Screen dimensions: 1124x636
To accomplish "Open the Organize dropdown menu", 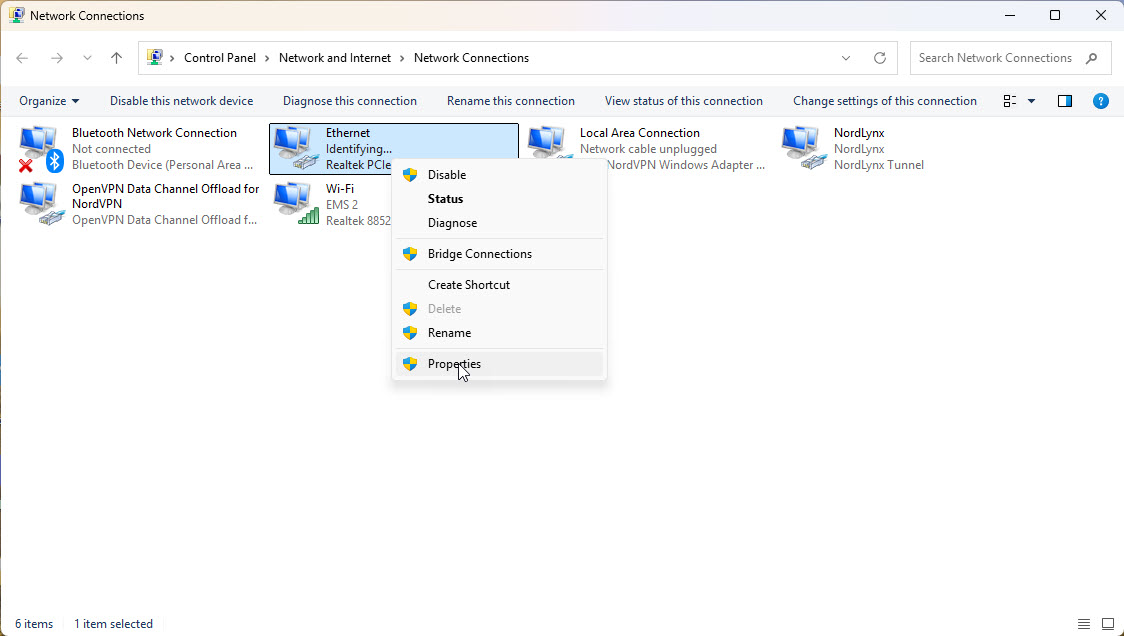I will pos(49,101).
